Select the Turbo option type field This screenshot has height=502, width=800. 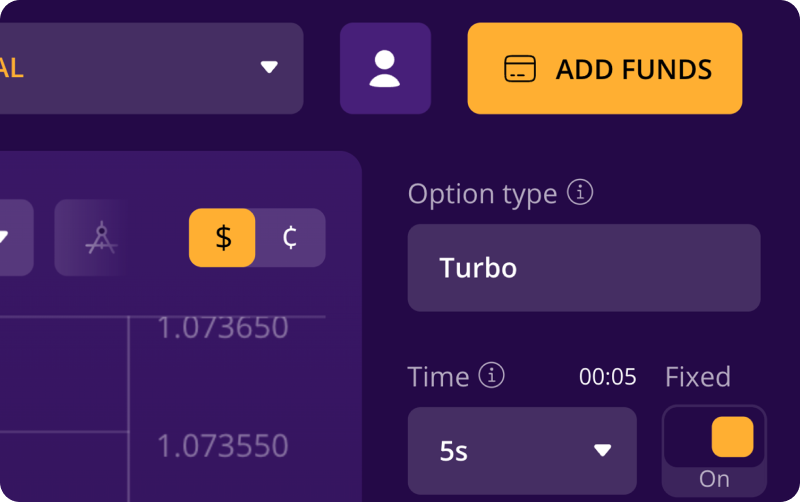pos(584,268)
